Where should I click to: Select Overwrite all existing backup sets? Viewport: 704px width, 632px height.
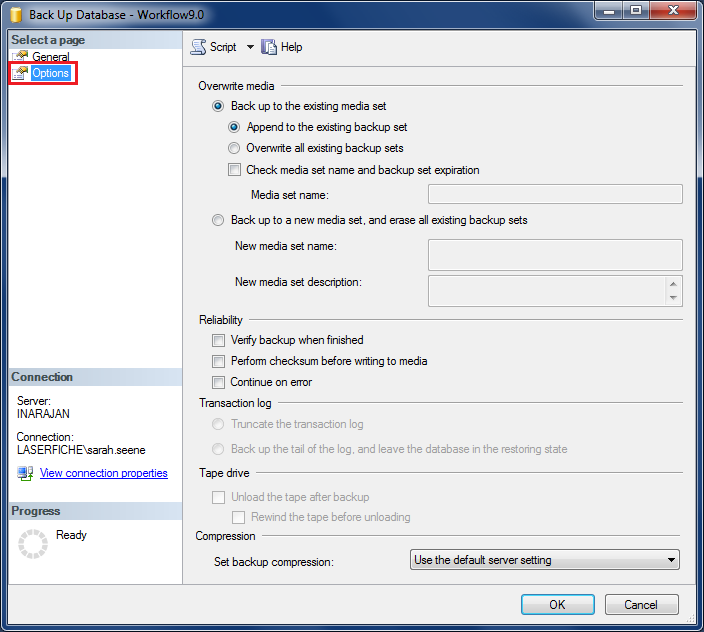[235, 148]
